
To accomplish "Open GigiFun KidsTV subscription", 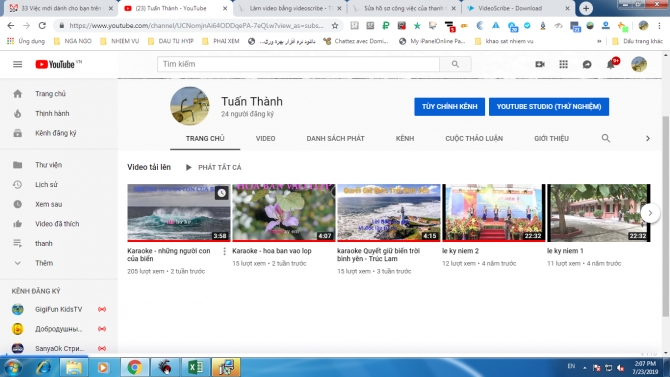I will (x=59, y=309).
